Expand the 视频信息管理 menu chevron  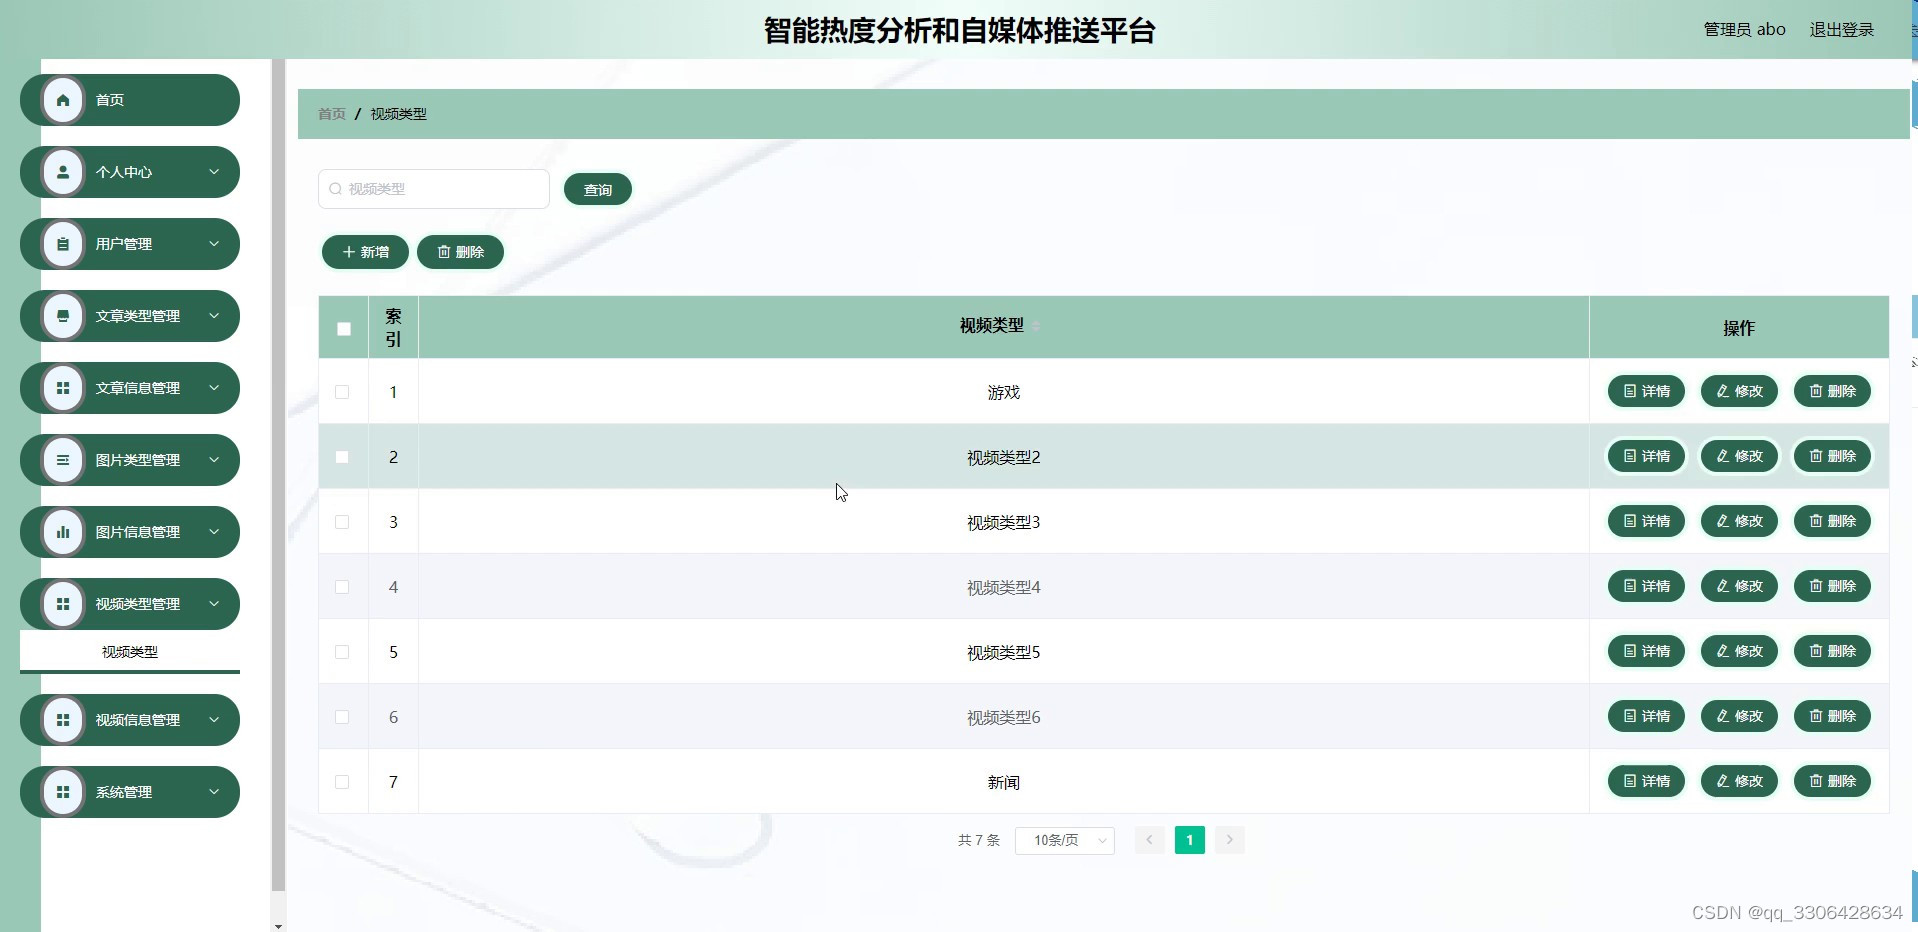point(214,720)
